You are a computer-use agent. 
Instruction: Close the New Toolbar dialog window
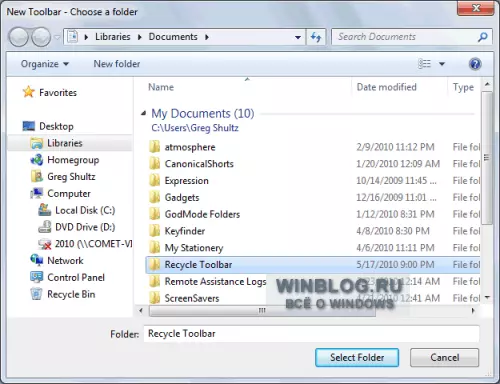(x=476, y=8)
